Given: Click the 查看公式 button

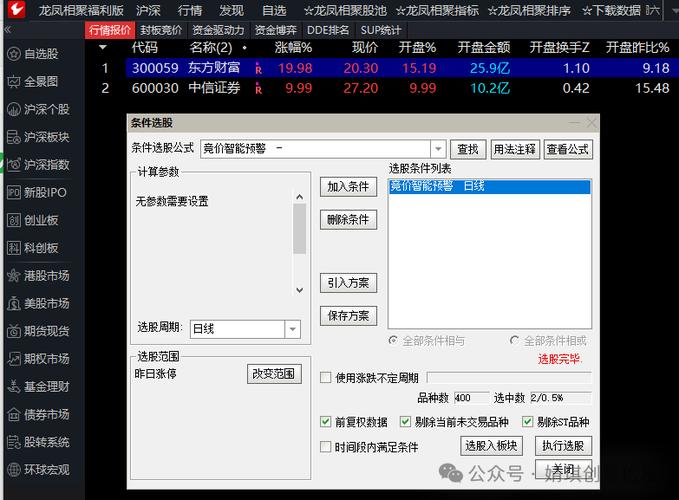Looking at the screenshot, I should 568,149.
